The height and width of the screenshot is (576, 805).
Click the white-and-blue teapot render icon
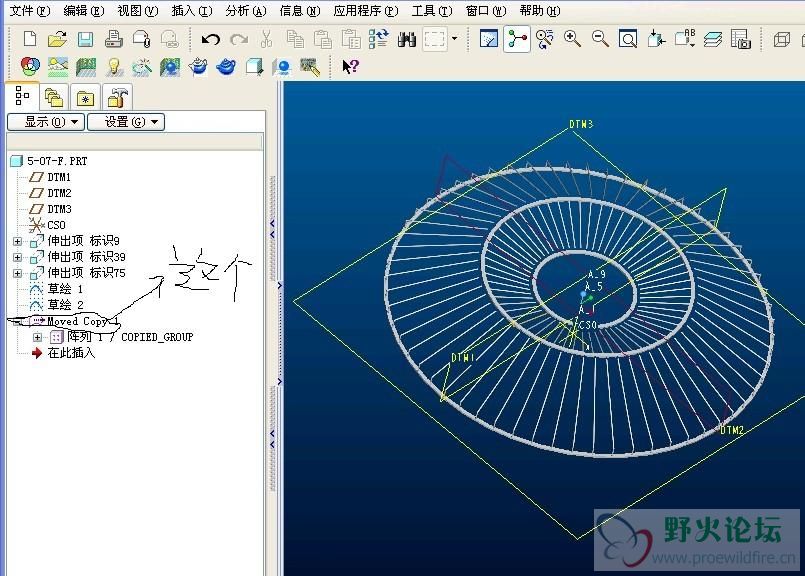click(198, 67)
